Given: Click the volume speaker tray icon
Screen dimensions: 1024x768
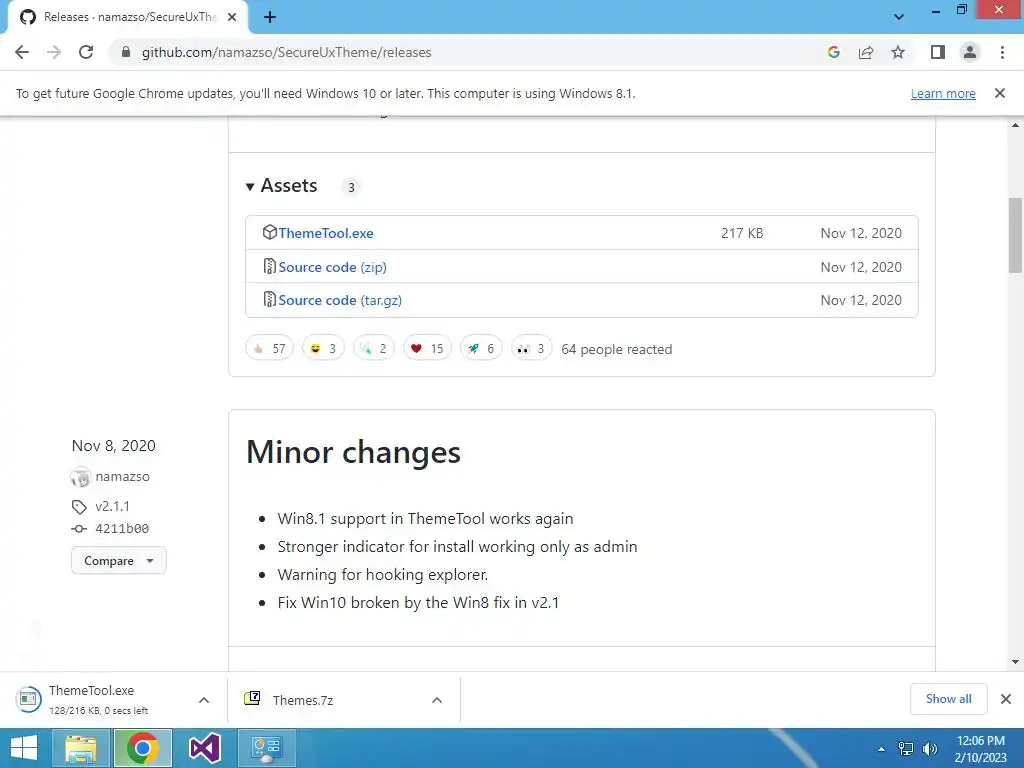Looking at the screenshot, I should 929,749.
